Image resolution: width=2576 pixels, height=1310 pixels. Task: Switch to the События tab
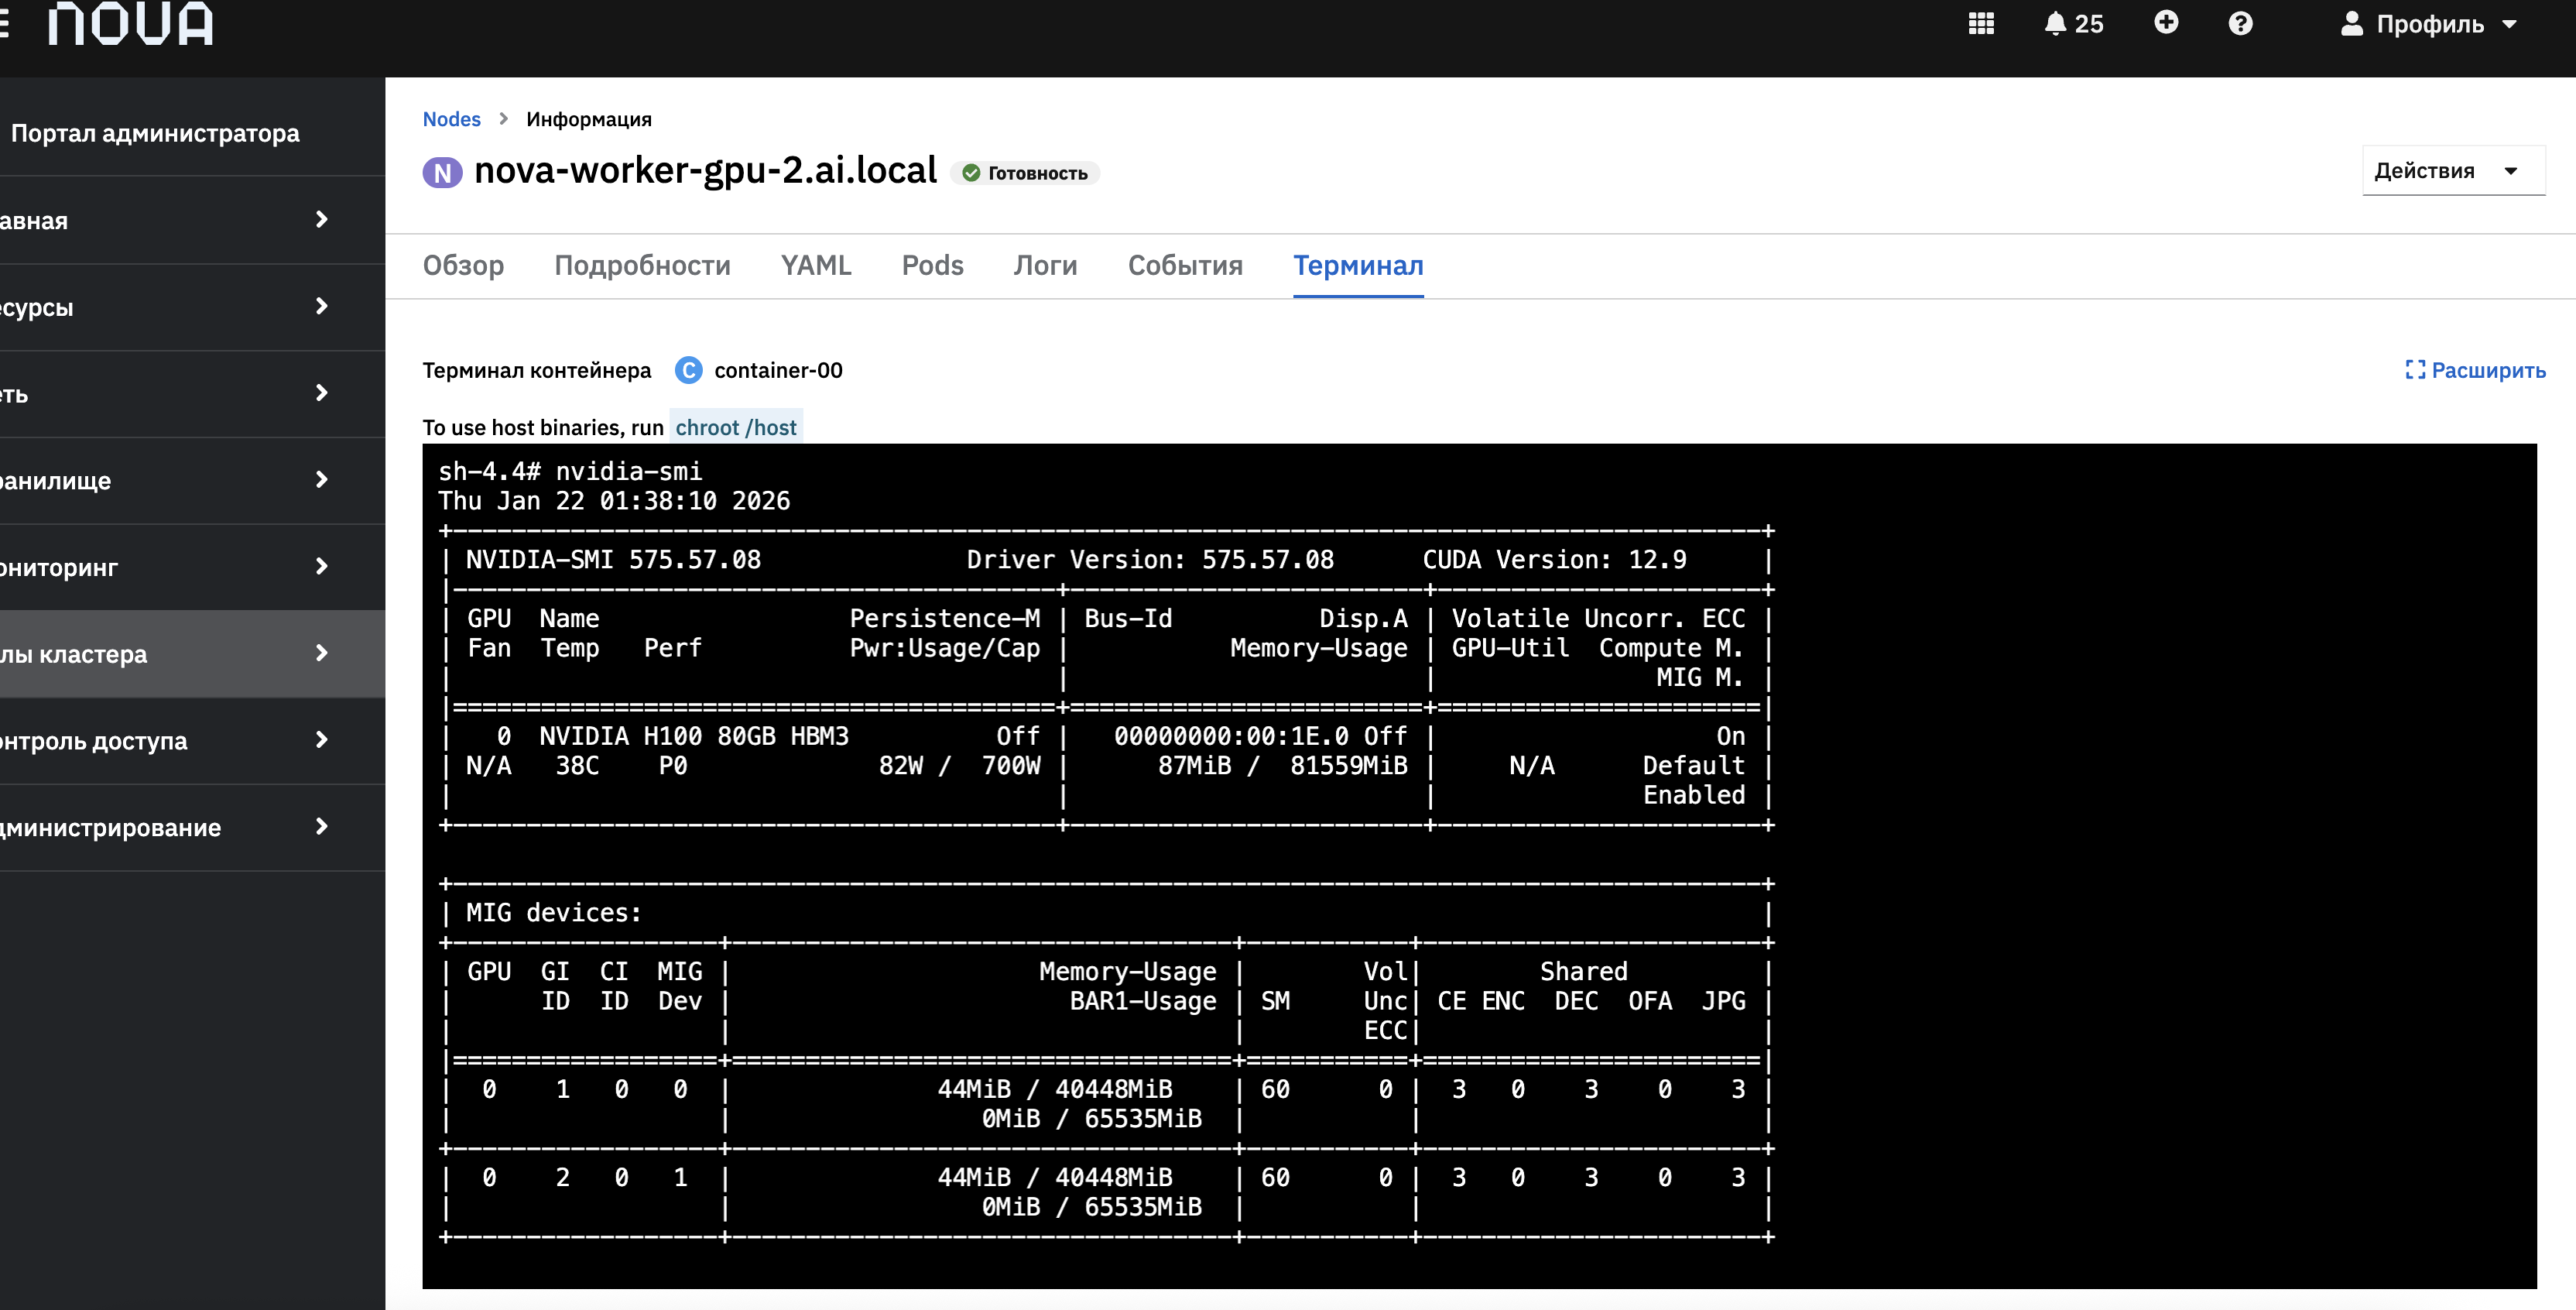coord(1185,265)
